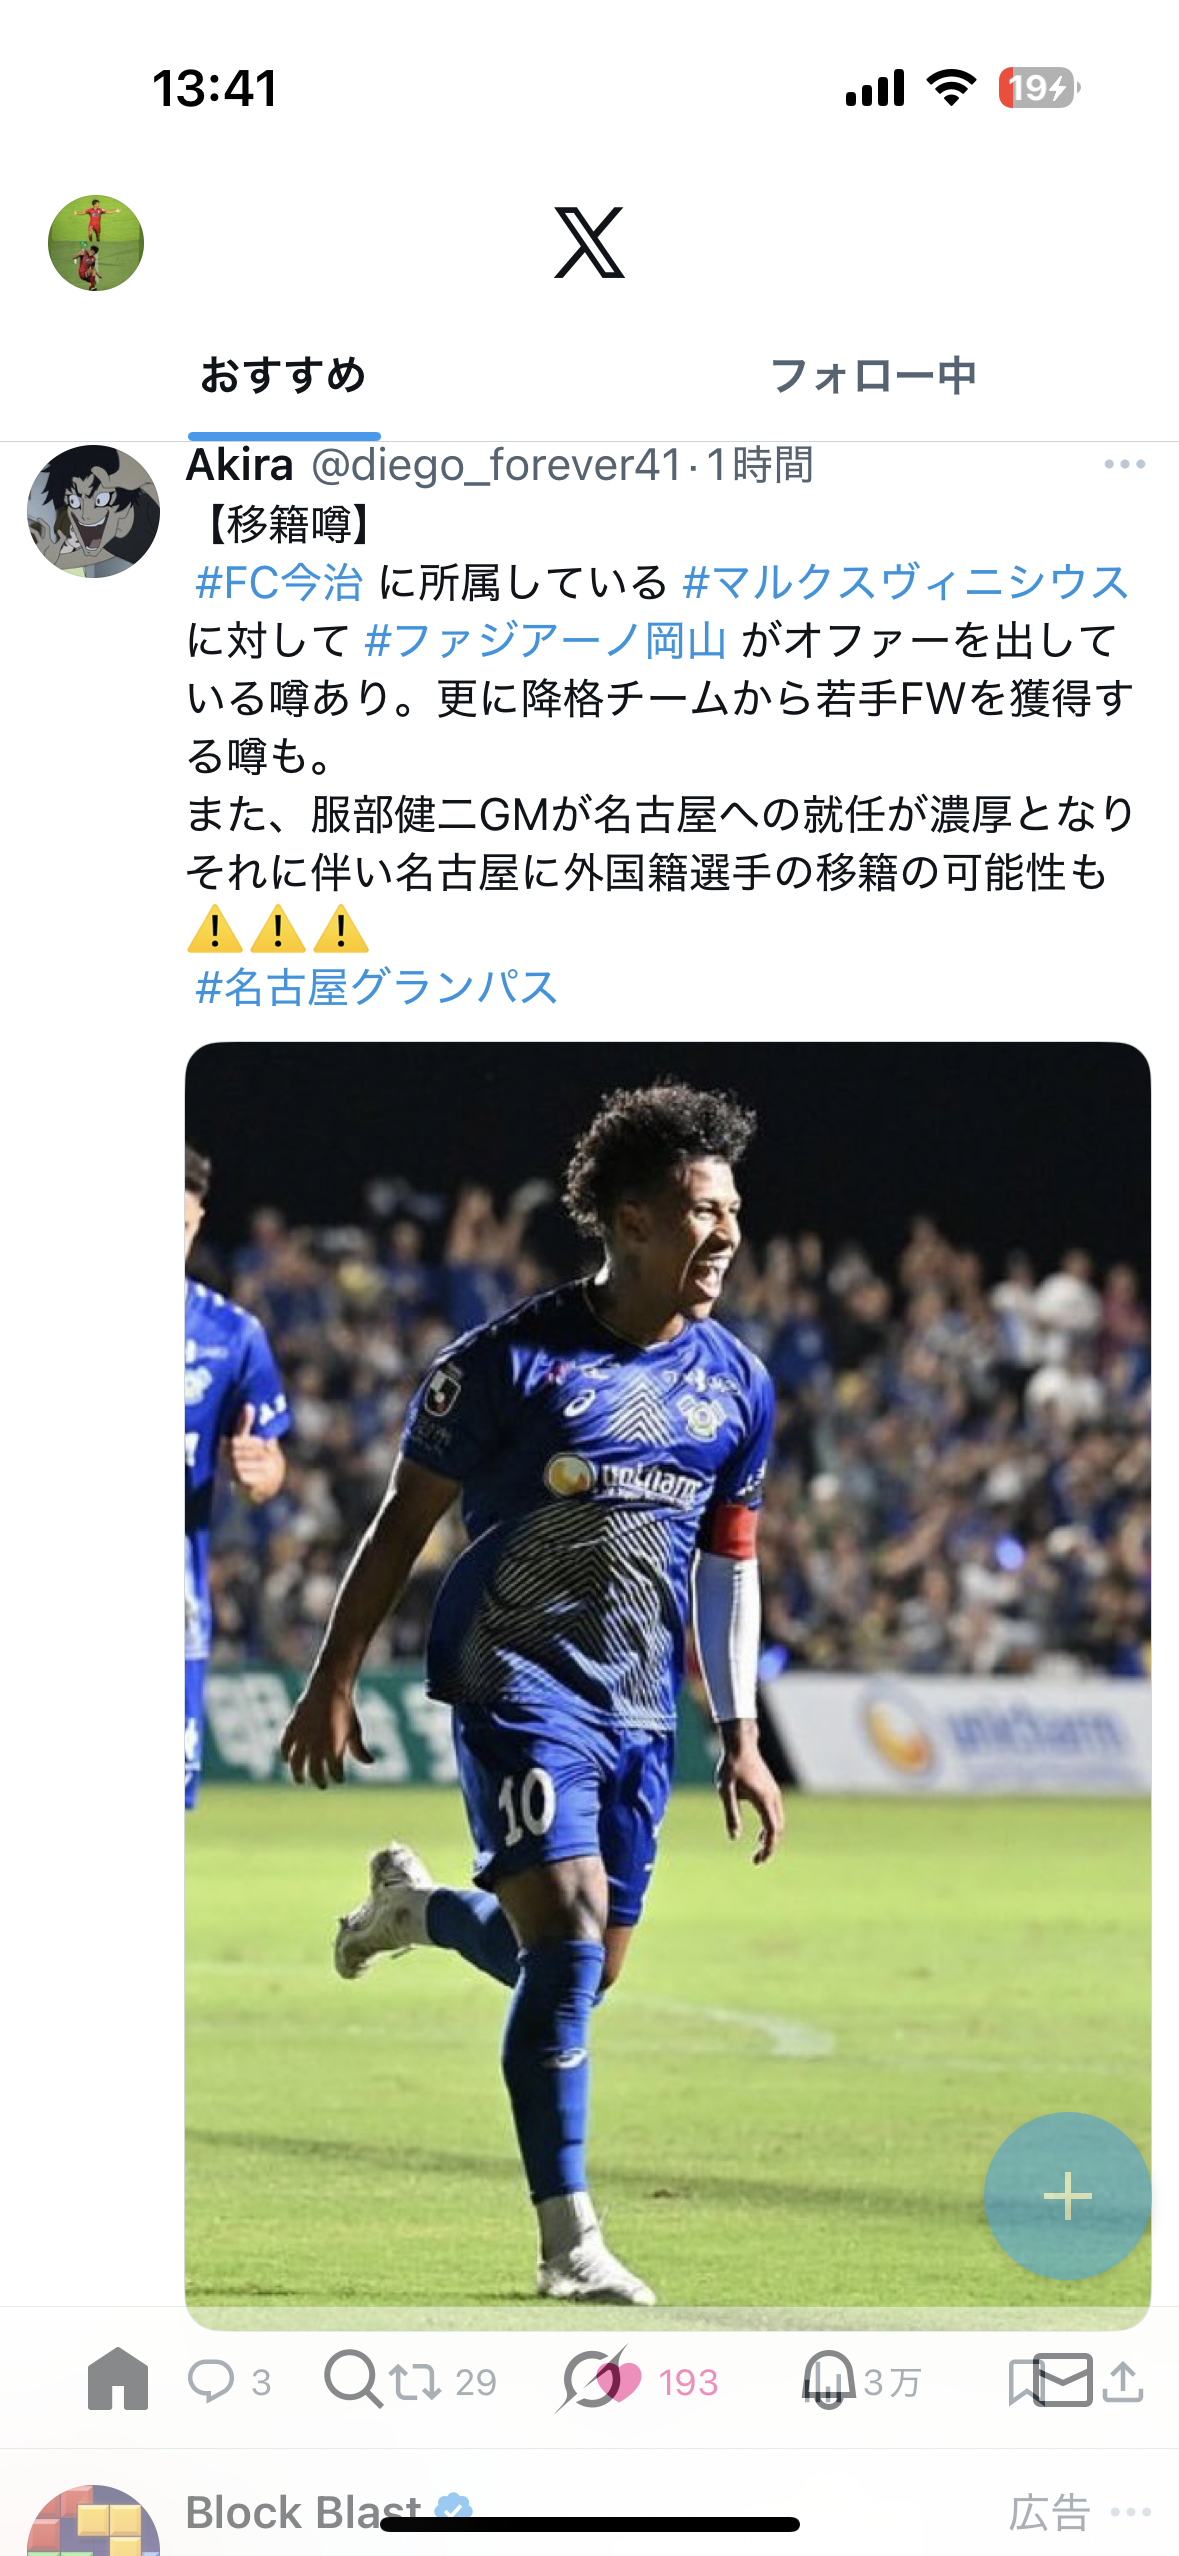The width and height of the screenshot is (1179, 2556).
Task: Like the post with 193 likes
Action: [664, 2382]
